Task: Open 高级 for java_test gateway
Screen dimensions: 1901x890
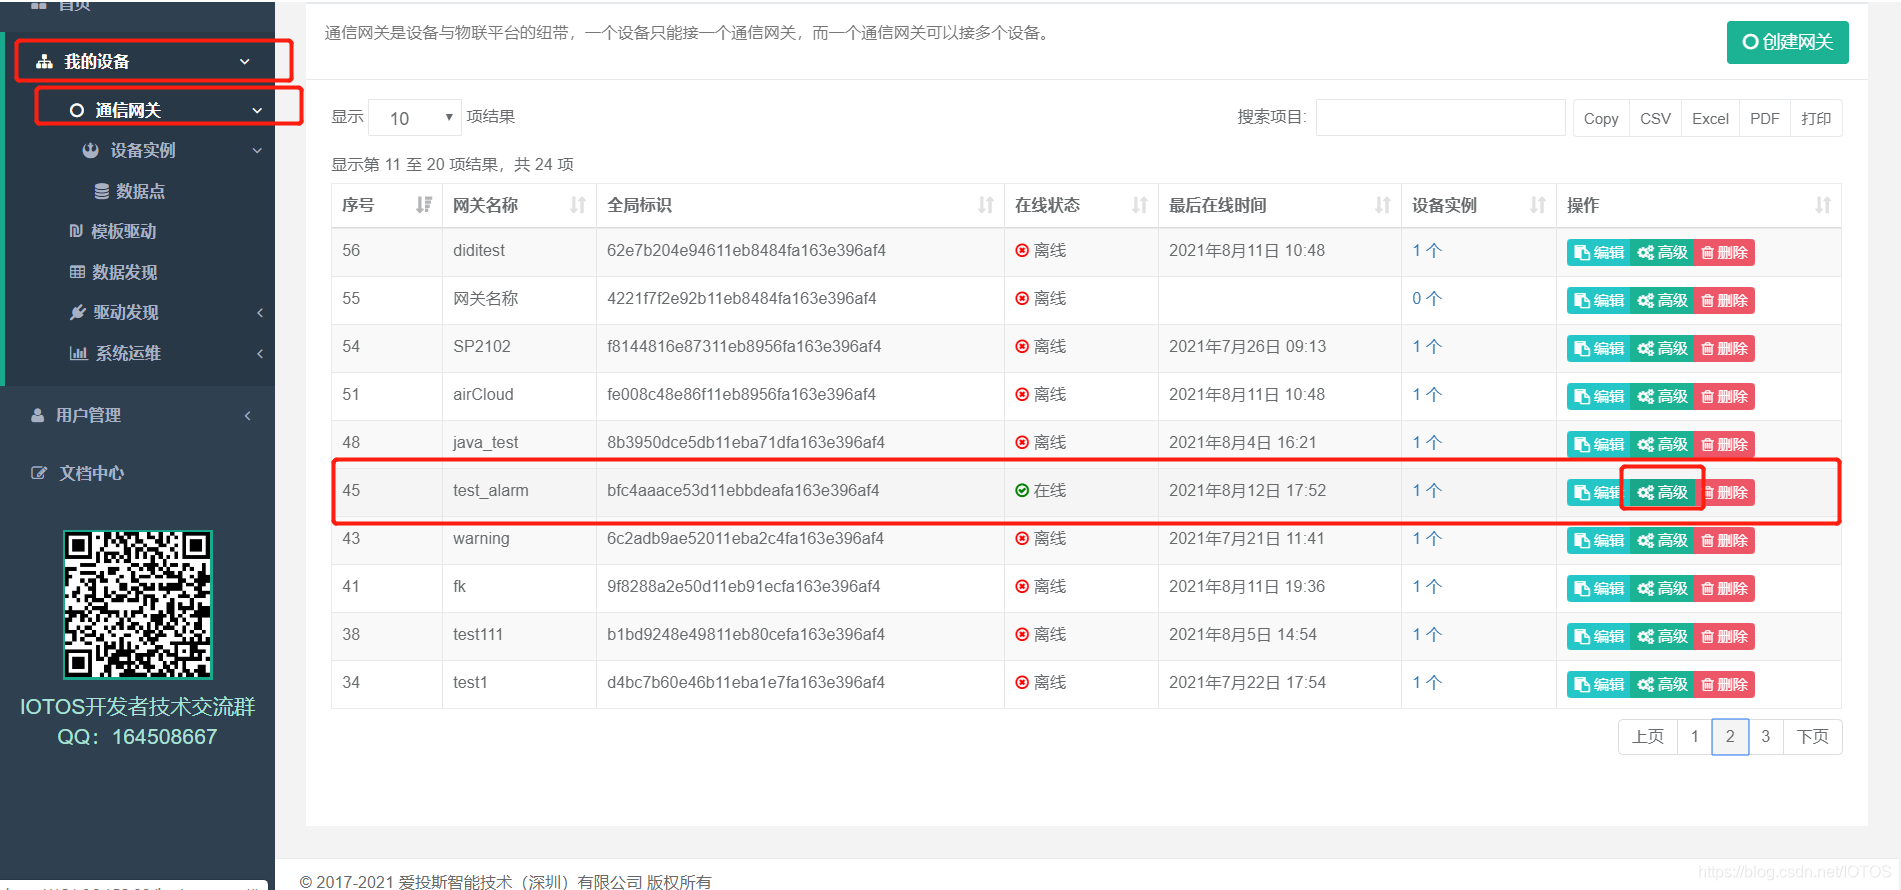Action: point(1662,445)
